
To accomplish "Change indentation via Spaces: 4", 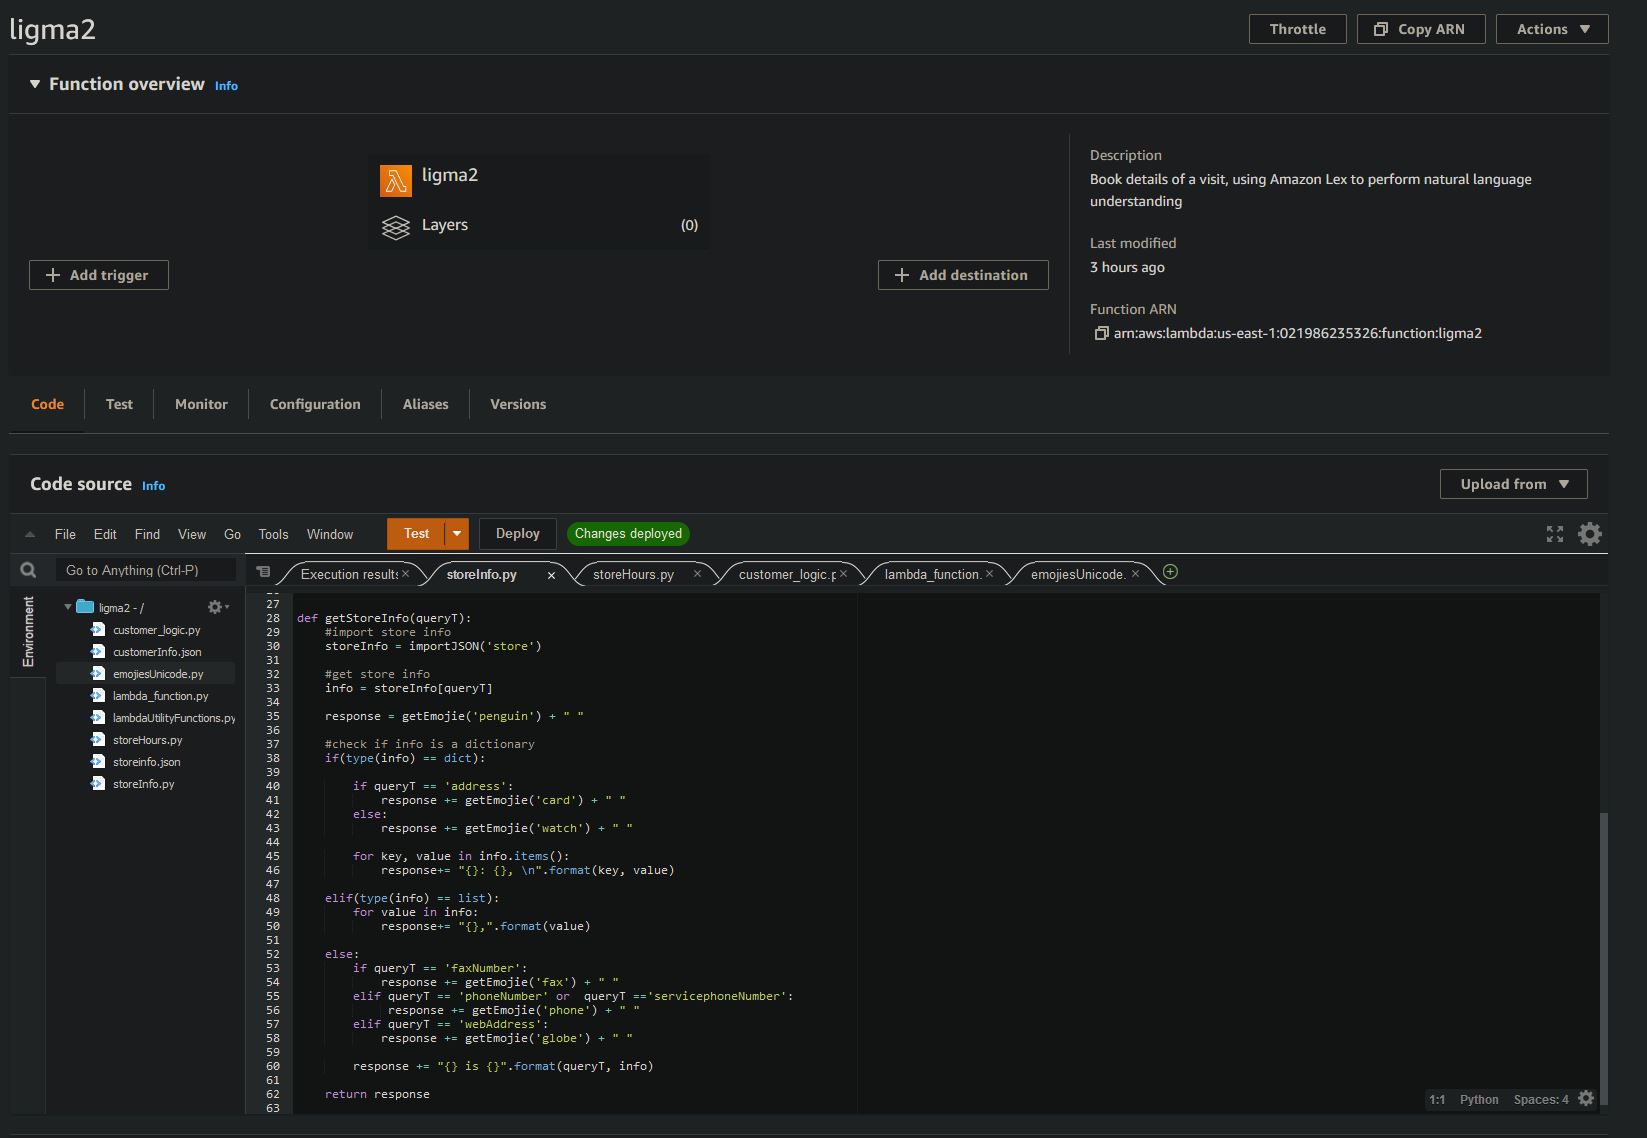I will tap(1541, 1099).
